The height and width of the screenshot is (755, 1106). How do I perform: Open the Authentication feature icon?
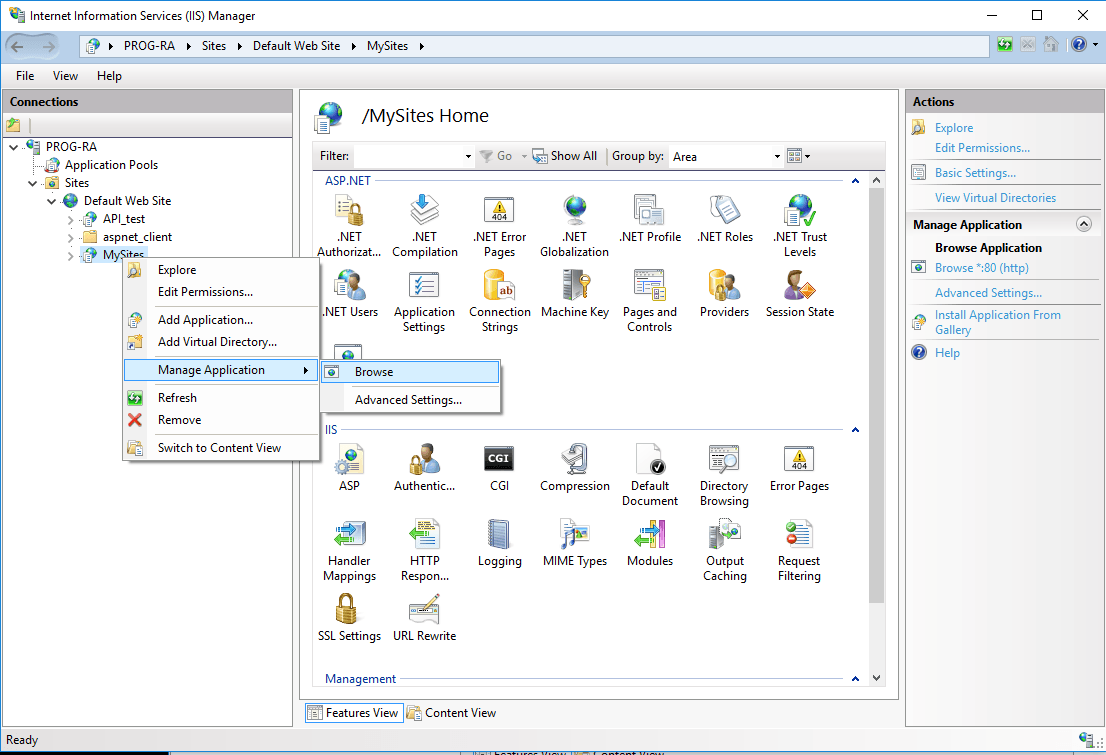click(x=425, y=459)
